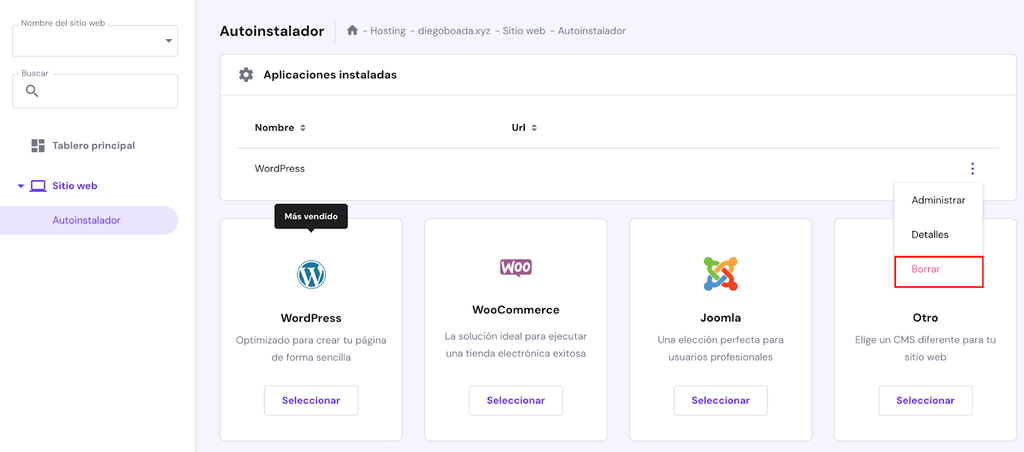Click the search magnifier icon
This screenshot has height=452, width=1024.
(x=32, y=91)
